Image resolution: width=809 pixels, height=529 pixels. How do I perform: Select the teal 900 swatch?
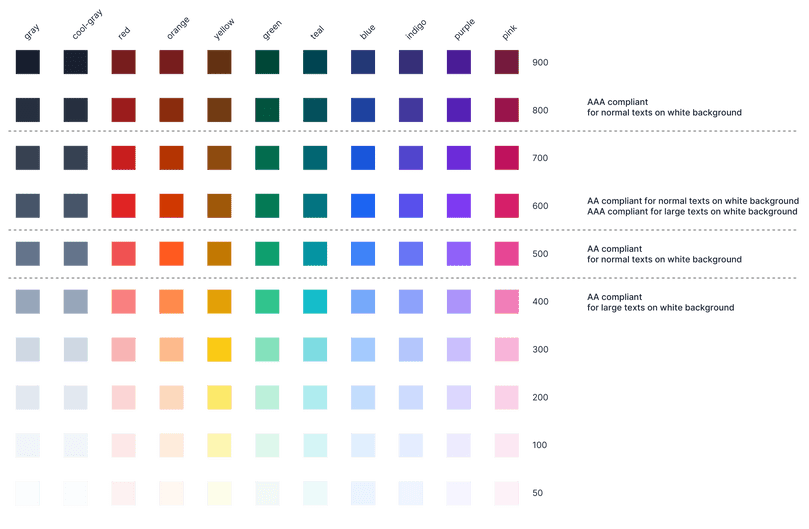coord(315,62)
